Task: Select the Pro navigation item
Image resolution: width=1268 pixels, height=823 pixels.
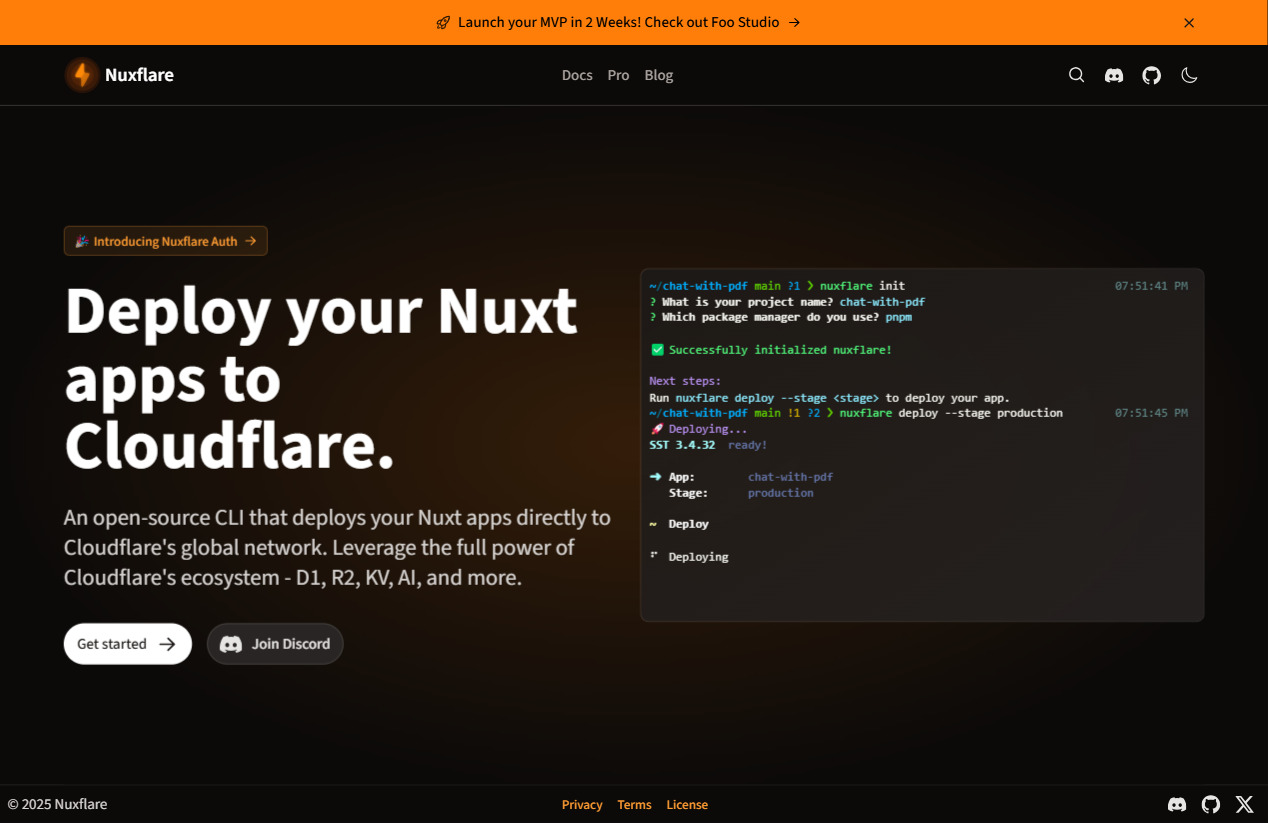Action: [x=618, y=75]
